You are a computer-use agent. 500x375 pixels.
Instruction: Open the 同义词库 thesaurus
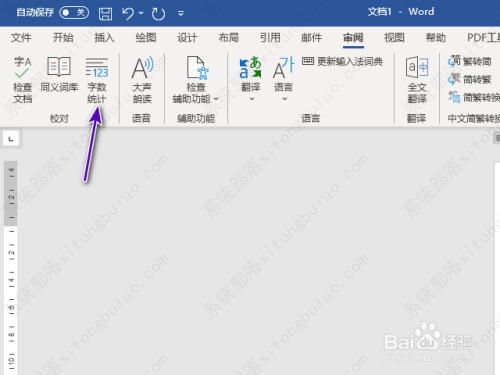[x=59, y=75]
